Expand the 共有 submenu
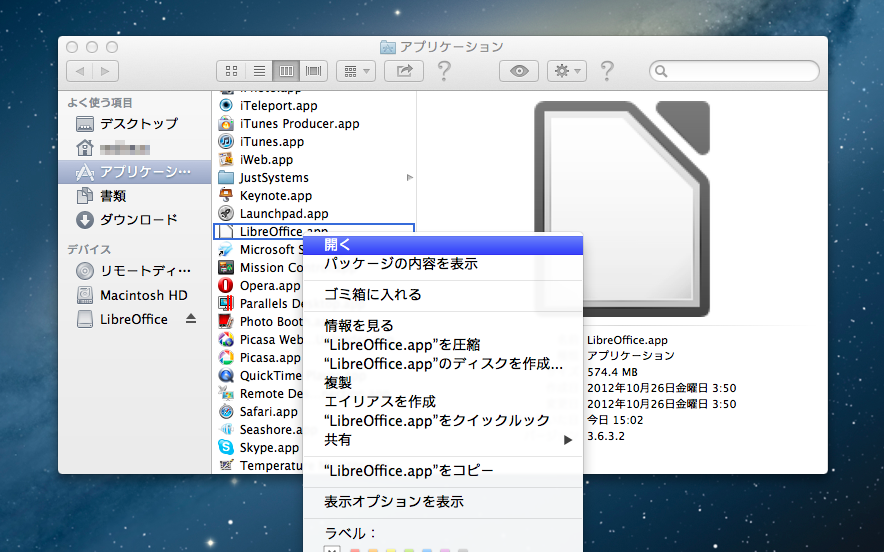Viewport: 884px width, 552px height. tap(443, 440)
